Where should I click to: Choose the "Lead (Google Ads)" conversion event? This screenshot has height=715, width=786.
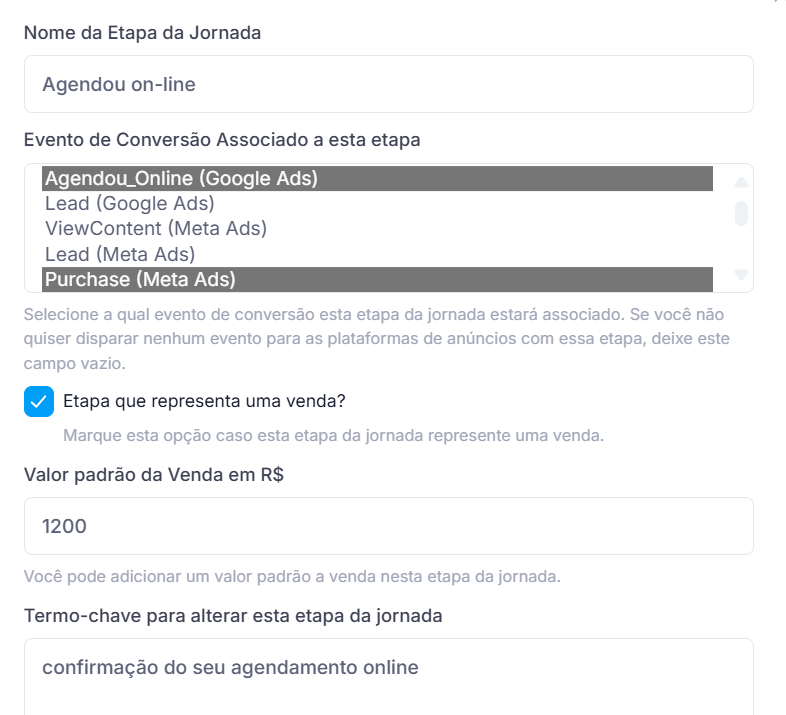coord(130,204)
